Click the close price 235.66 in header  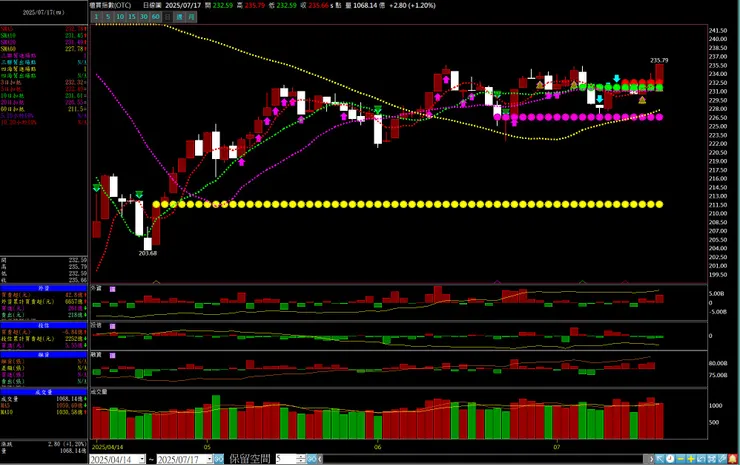(318, 6)
